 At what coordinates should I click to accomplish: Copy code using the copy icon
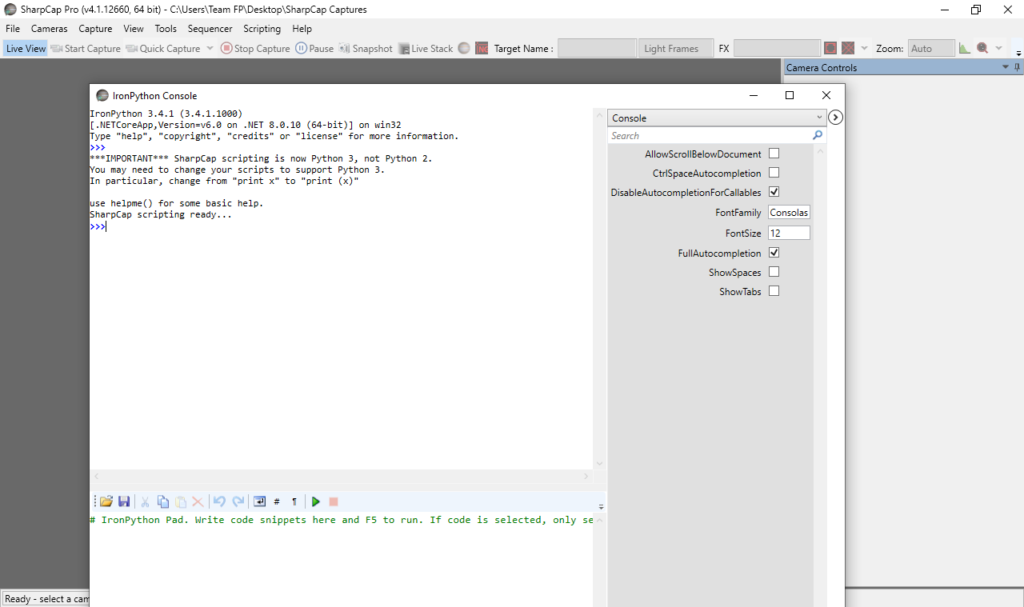pos(163,501)
